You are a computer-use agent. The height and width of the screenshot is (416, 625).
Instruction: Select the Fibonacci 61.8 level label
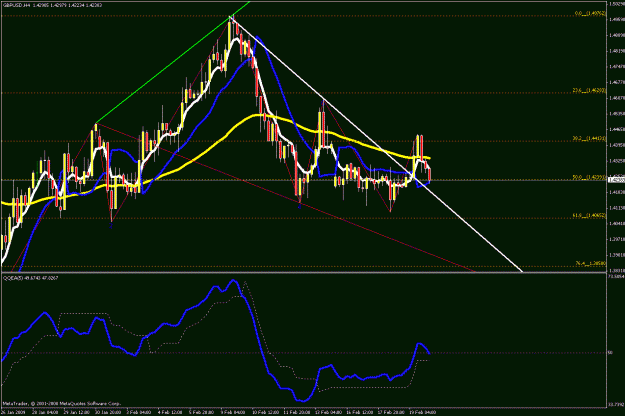[590, 215]
